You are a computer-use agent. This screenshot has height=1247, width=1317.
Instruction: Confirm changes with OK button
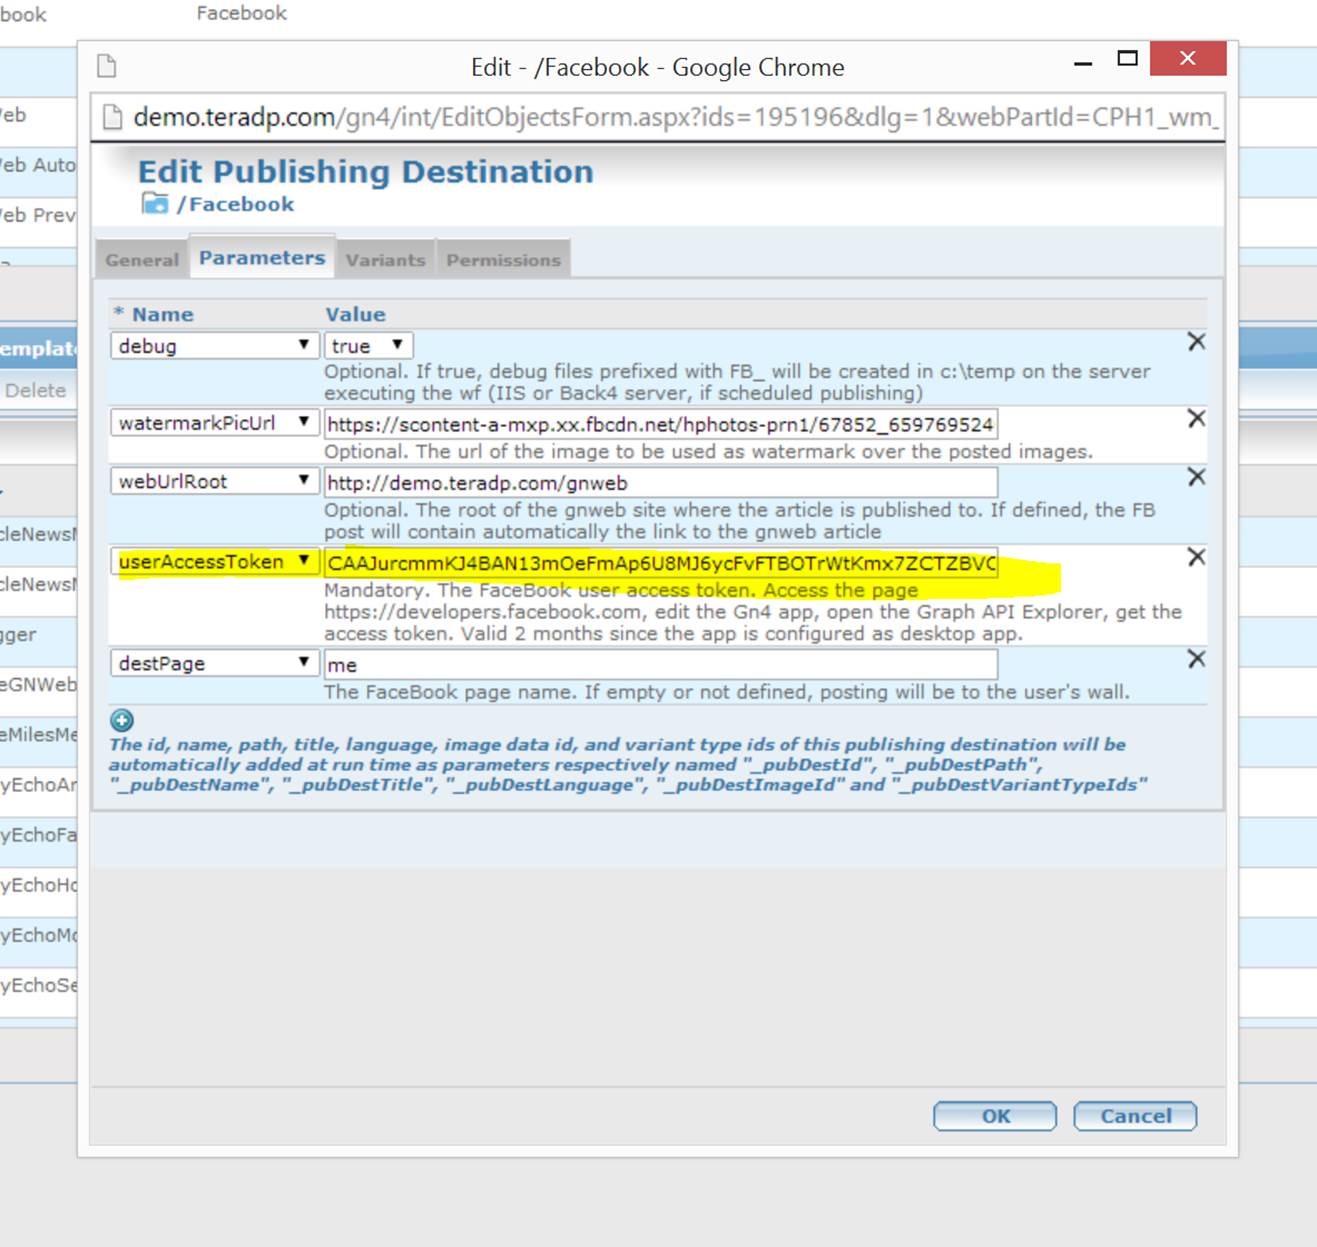click(x=995, y=1116)
